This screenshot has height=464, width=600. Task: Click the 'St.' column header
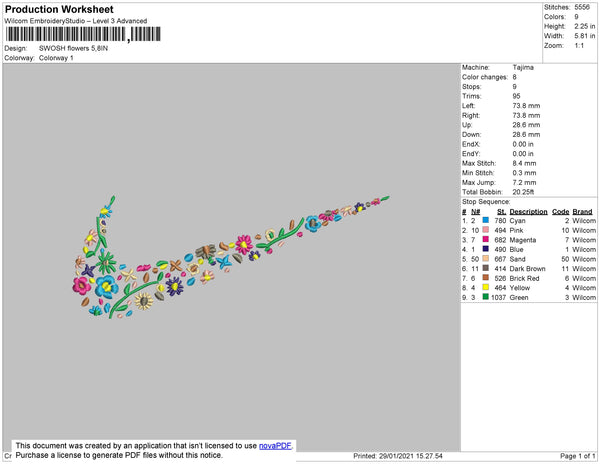(x=501, y=212)
